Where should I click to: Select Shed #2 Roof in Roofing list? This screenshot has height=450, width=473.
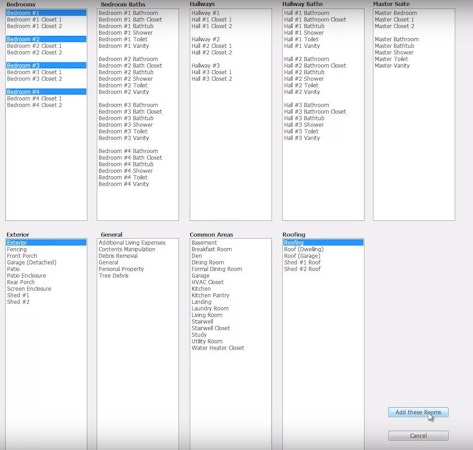pos(302,269)
